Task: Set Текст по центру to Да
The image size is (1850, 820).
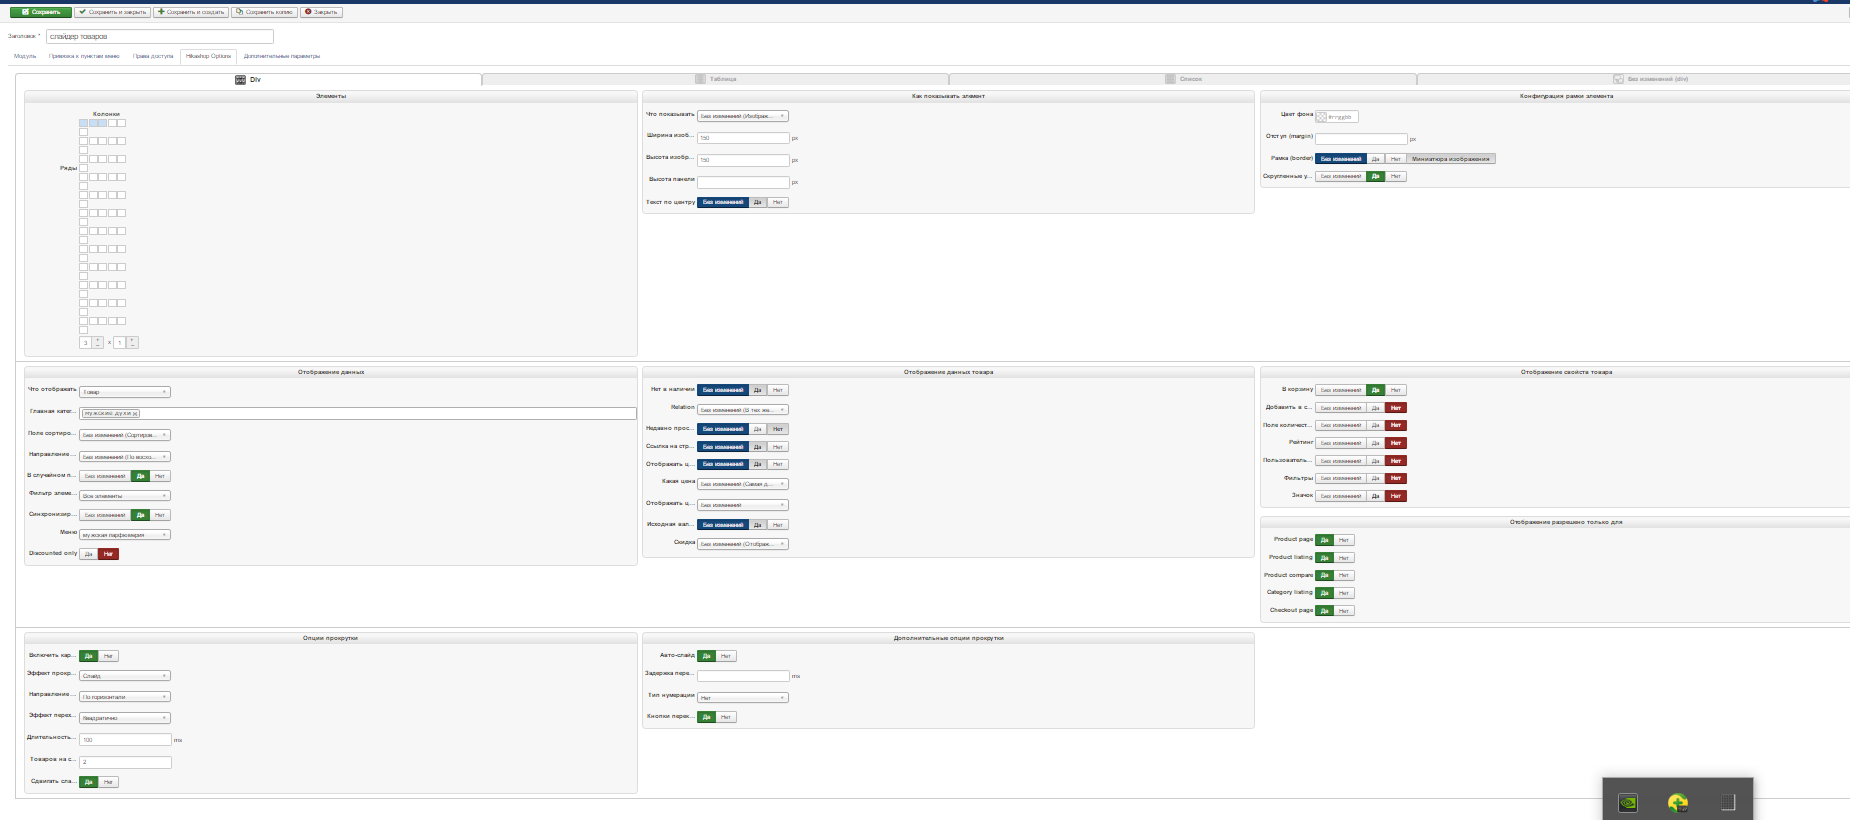Action: click(758, 202)
